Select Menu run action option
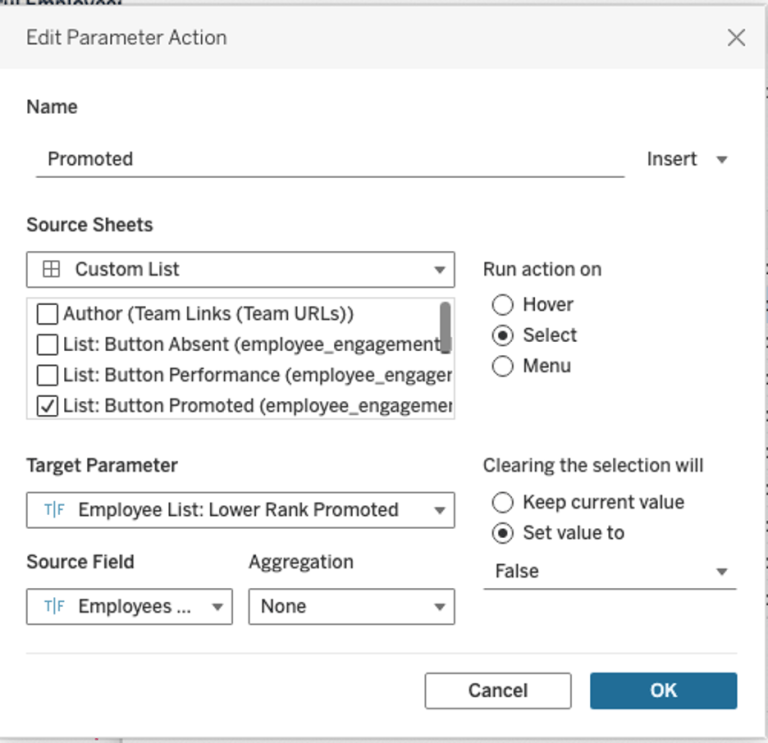This screenshot has height=743, width=768. (503, 366)
